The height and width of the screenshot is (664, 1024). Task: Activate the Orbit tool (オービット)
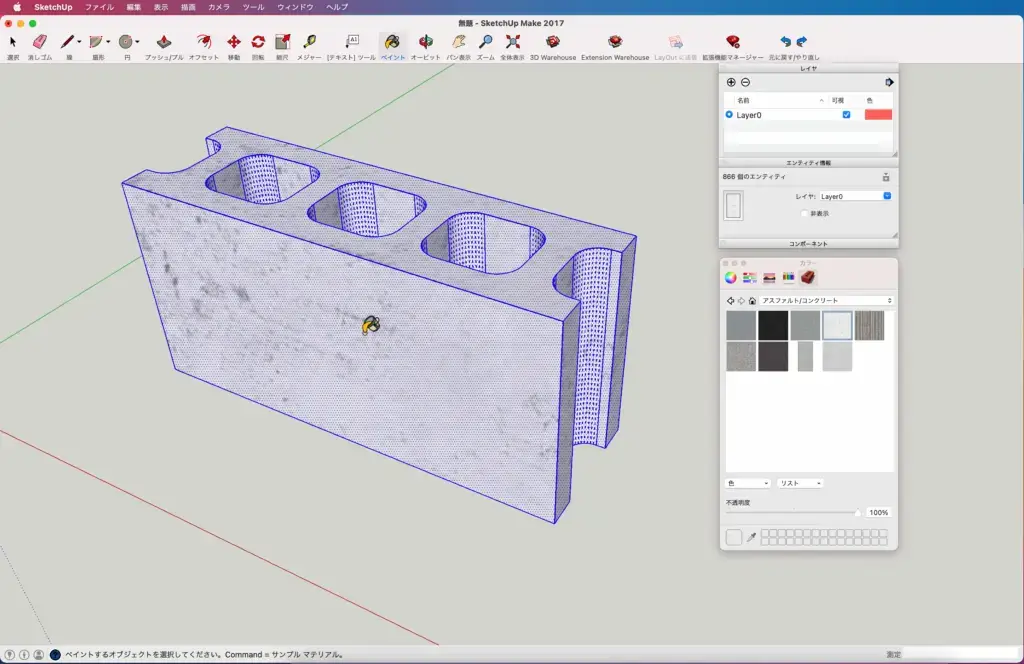(425, 42)
